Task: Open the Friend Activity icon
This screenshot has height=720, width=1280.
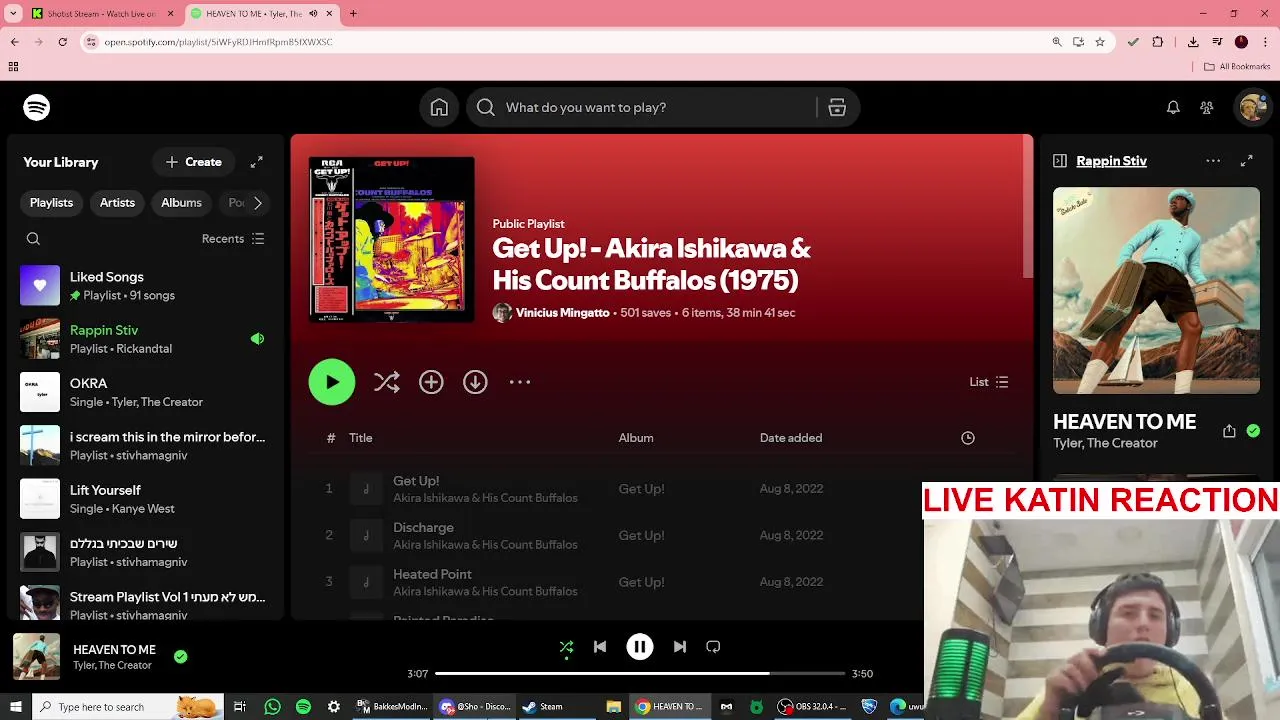Action: tap(1207, 108)
